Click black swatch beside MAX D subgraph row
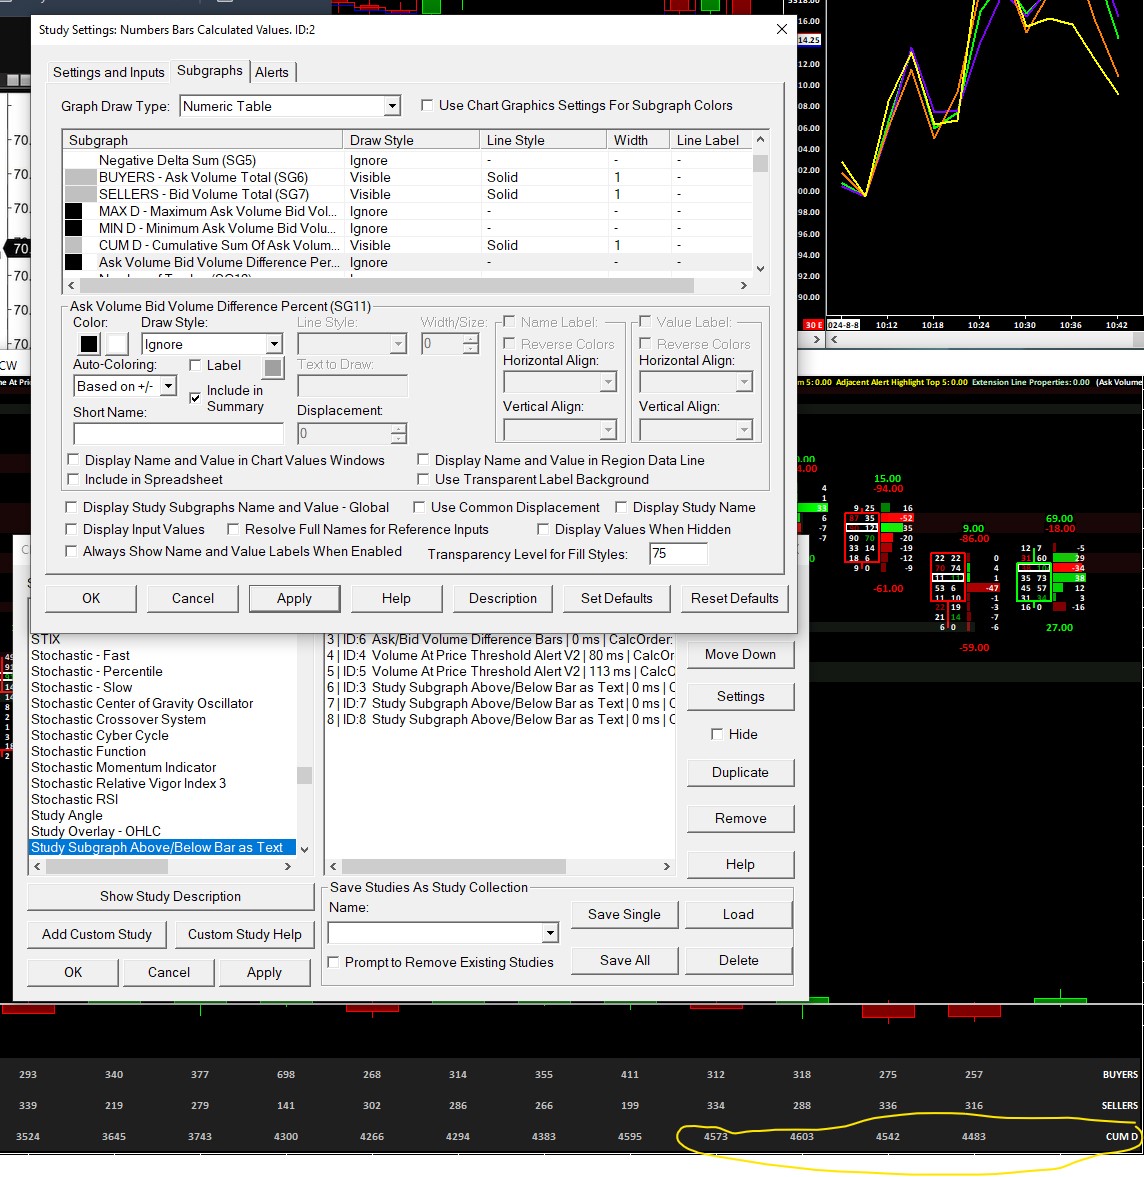The width and height of the screenshot is (1144, 1177). coord(73,211)
